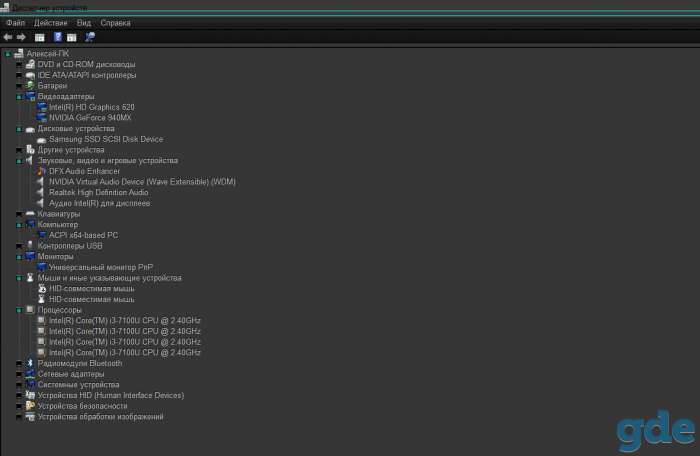Screen dimensions: 700x456
Task: Click the Другие устройства icon
Action: [x=30, y=150]
